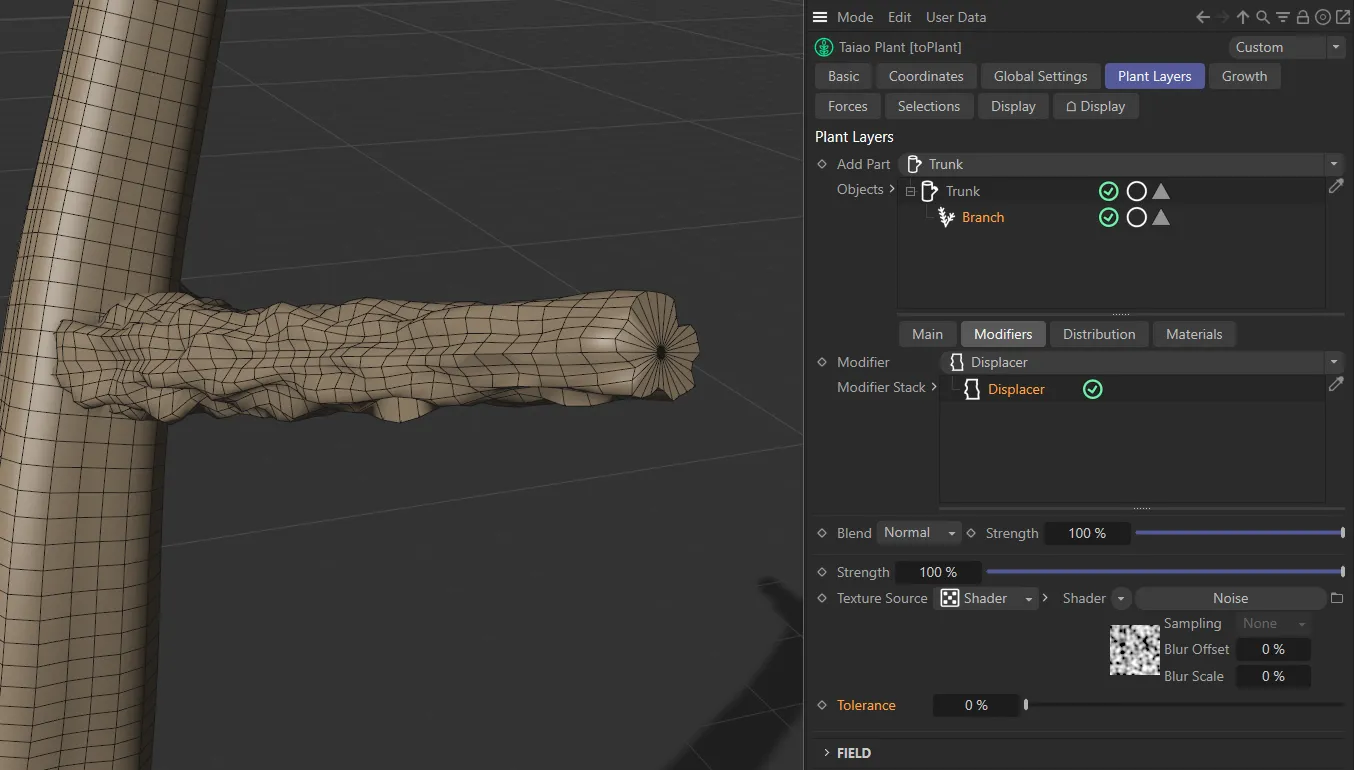
Task: Go back with the left arrow icon
Action: click(1204, 17)
